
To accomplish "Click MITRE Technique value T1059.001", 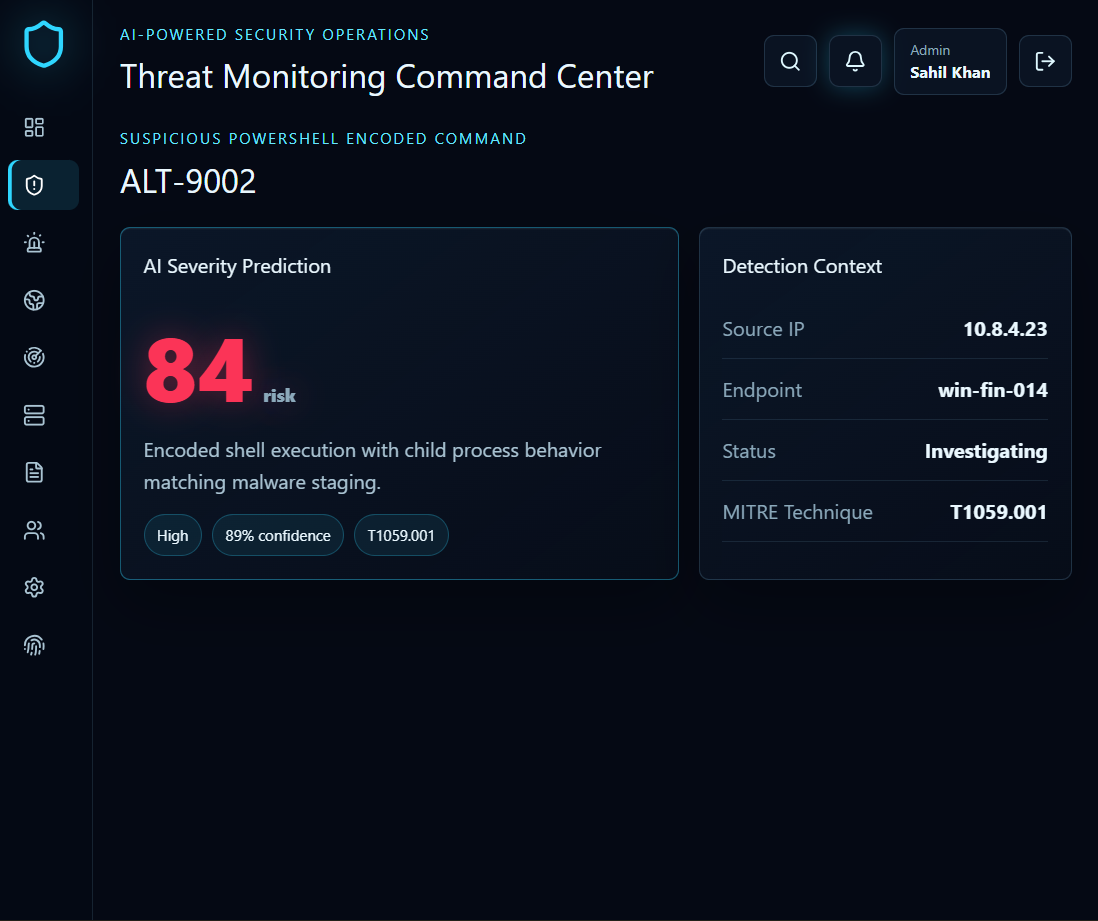I will [x=998, y=512].
